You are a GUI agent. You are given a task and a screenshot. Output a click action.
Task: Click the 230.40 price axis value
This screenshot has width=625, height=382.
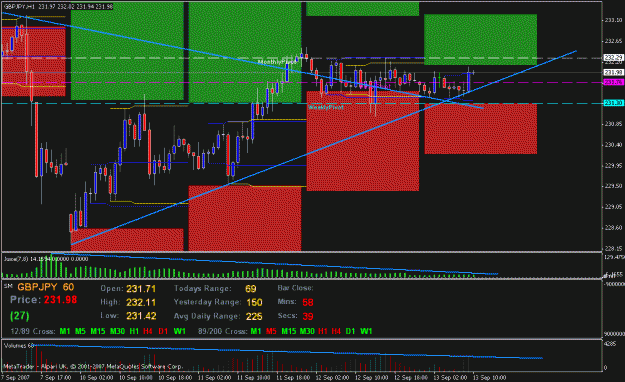point(613,144)
